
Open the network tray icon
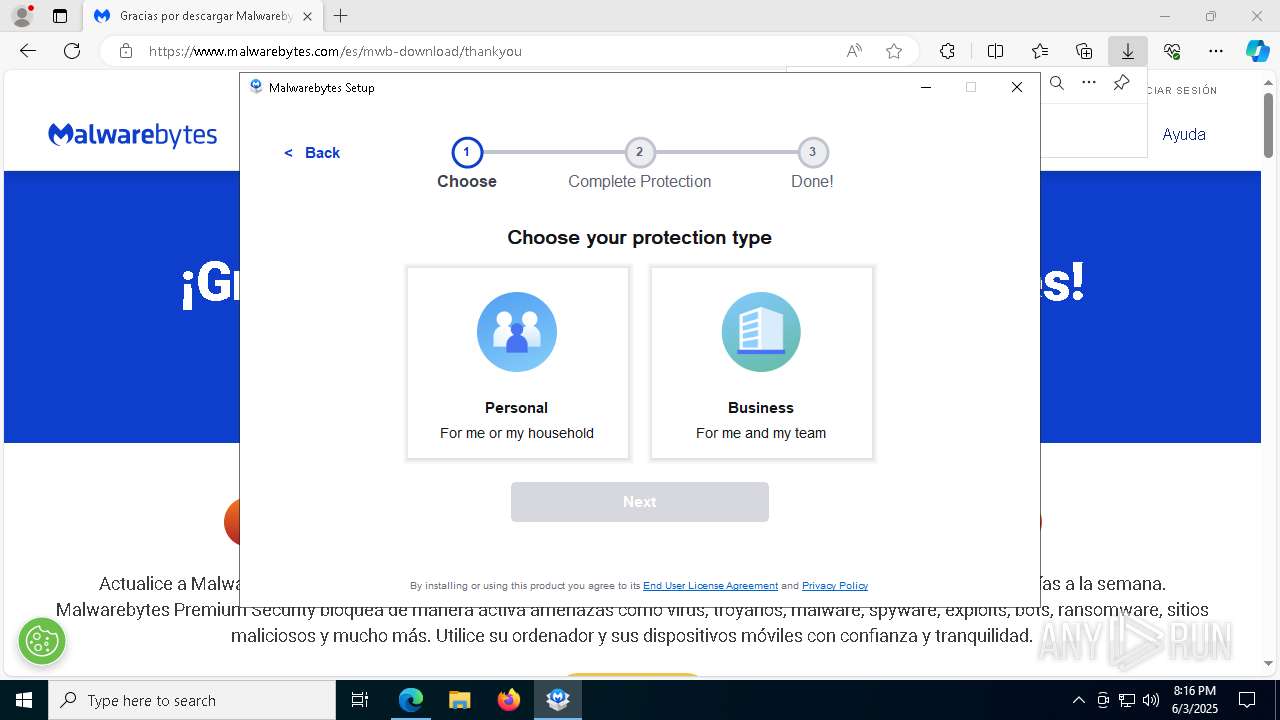pyautogui.click(x=1127, y=700)
